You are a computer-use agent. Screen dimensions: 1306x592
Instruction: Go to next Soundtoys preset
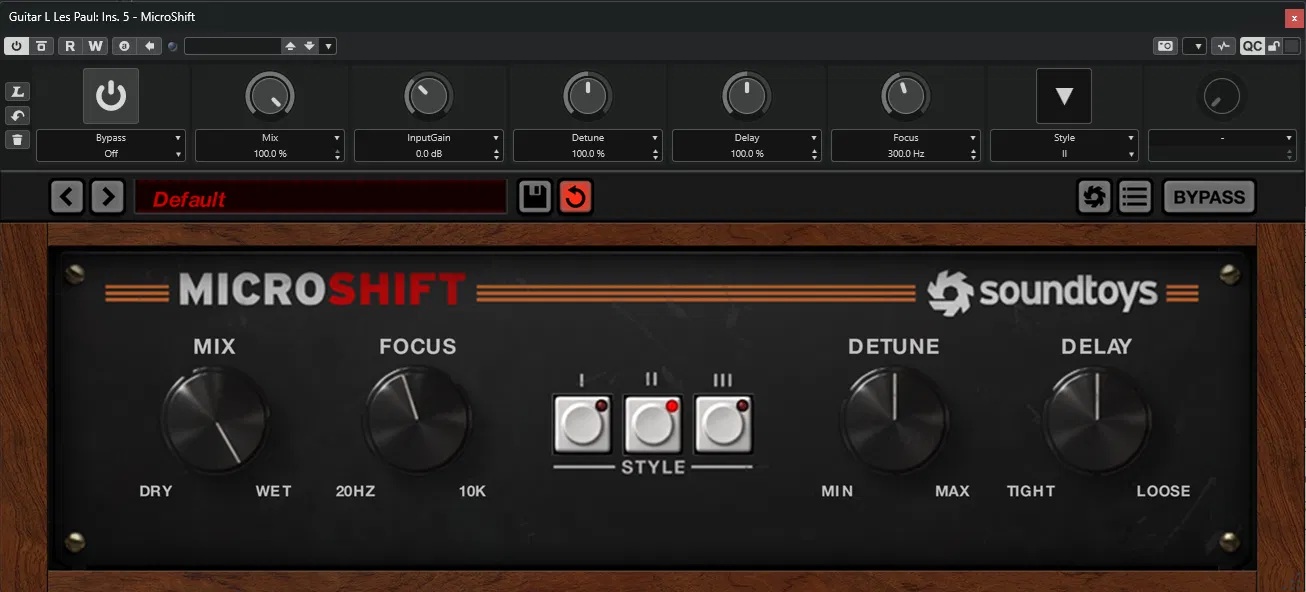coord(108,197)
